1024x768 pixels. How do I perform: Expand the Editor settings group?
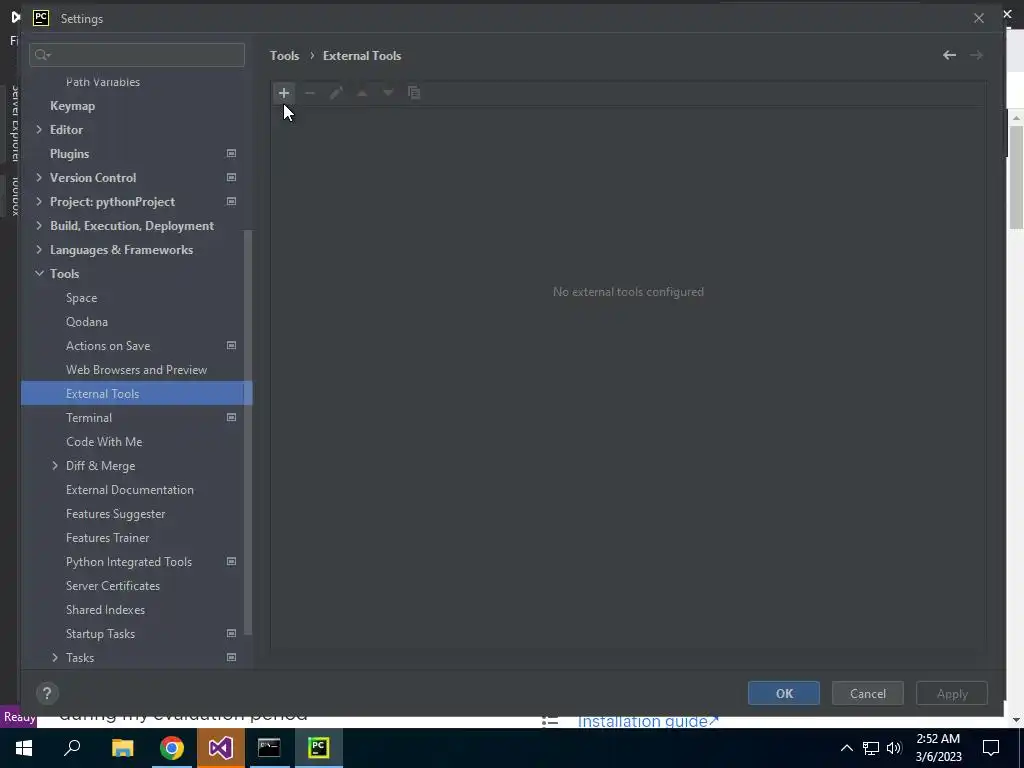point(39,129)
